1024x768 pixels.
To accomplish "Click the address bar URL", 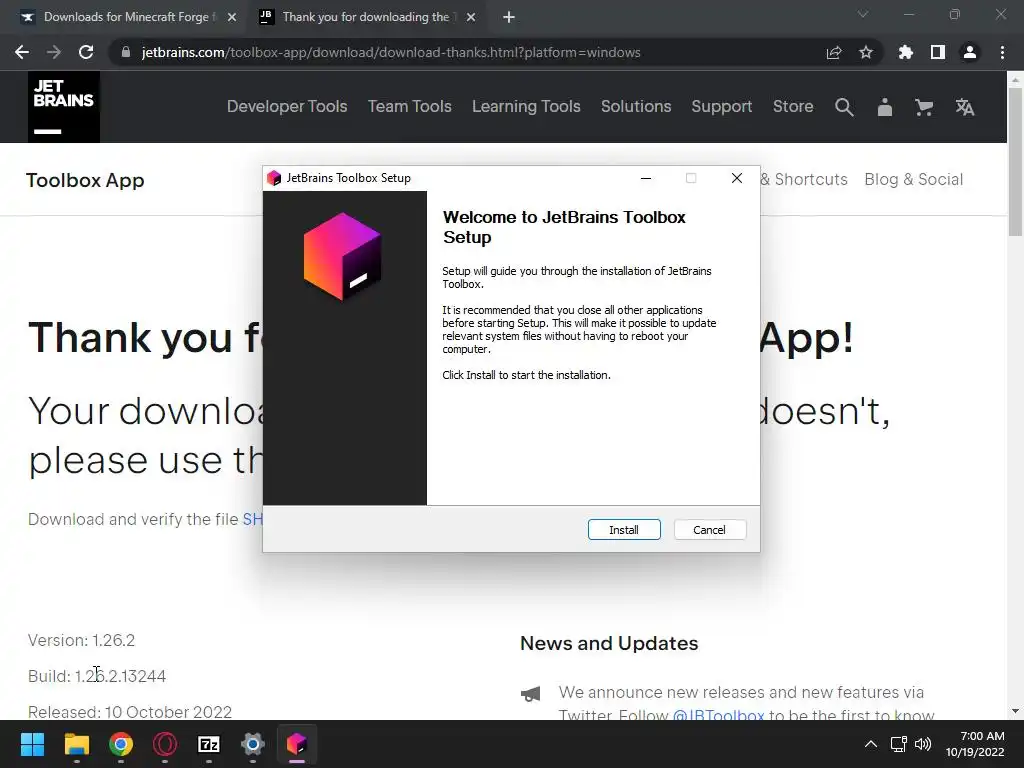I will (x=391, y=52).
